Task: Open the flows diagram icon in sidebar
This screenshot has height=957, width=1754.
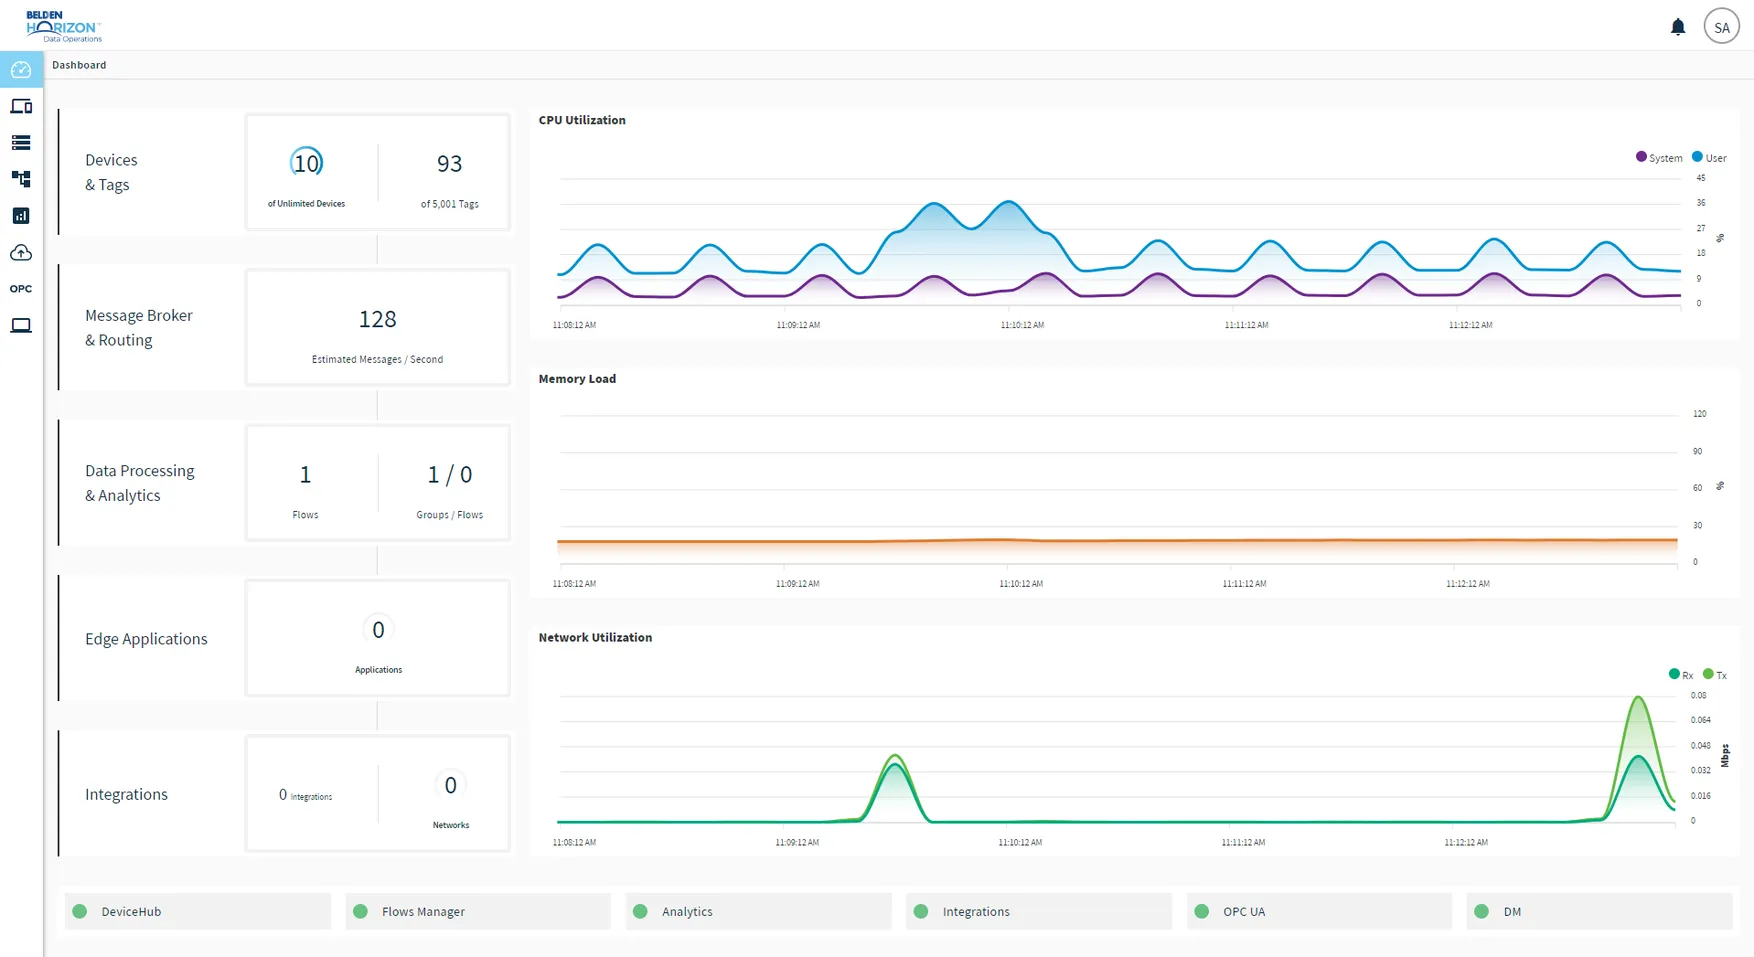Action: coord(21,179)
